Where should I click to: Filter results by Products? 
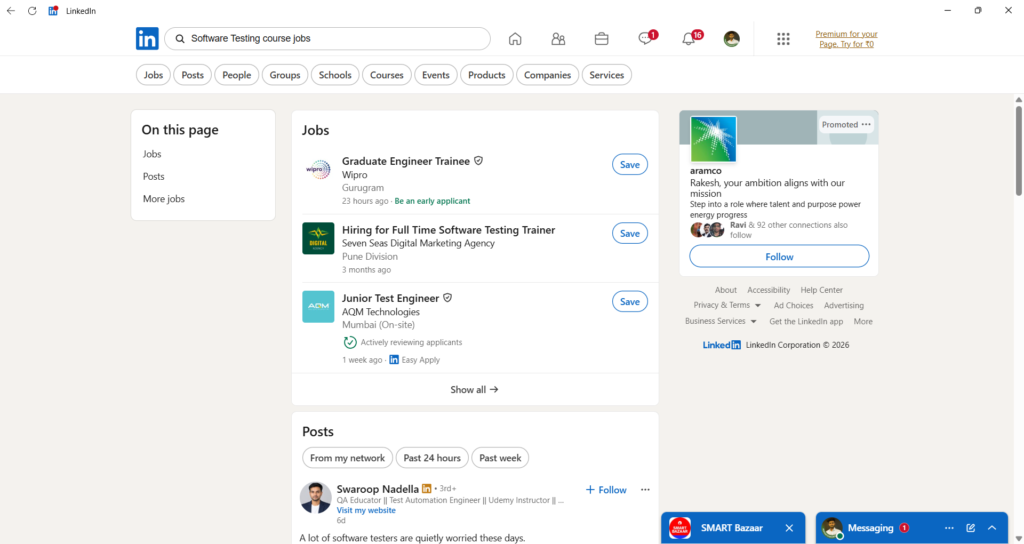click(x=487, y=75)
